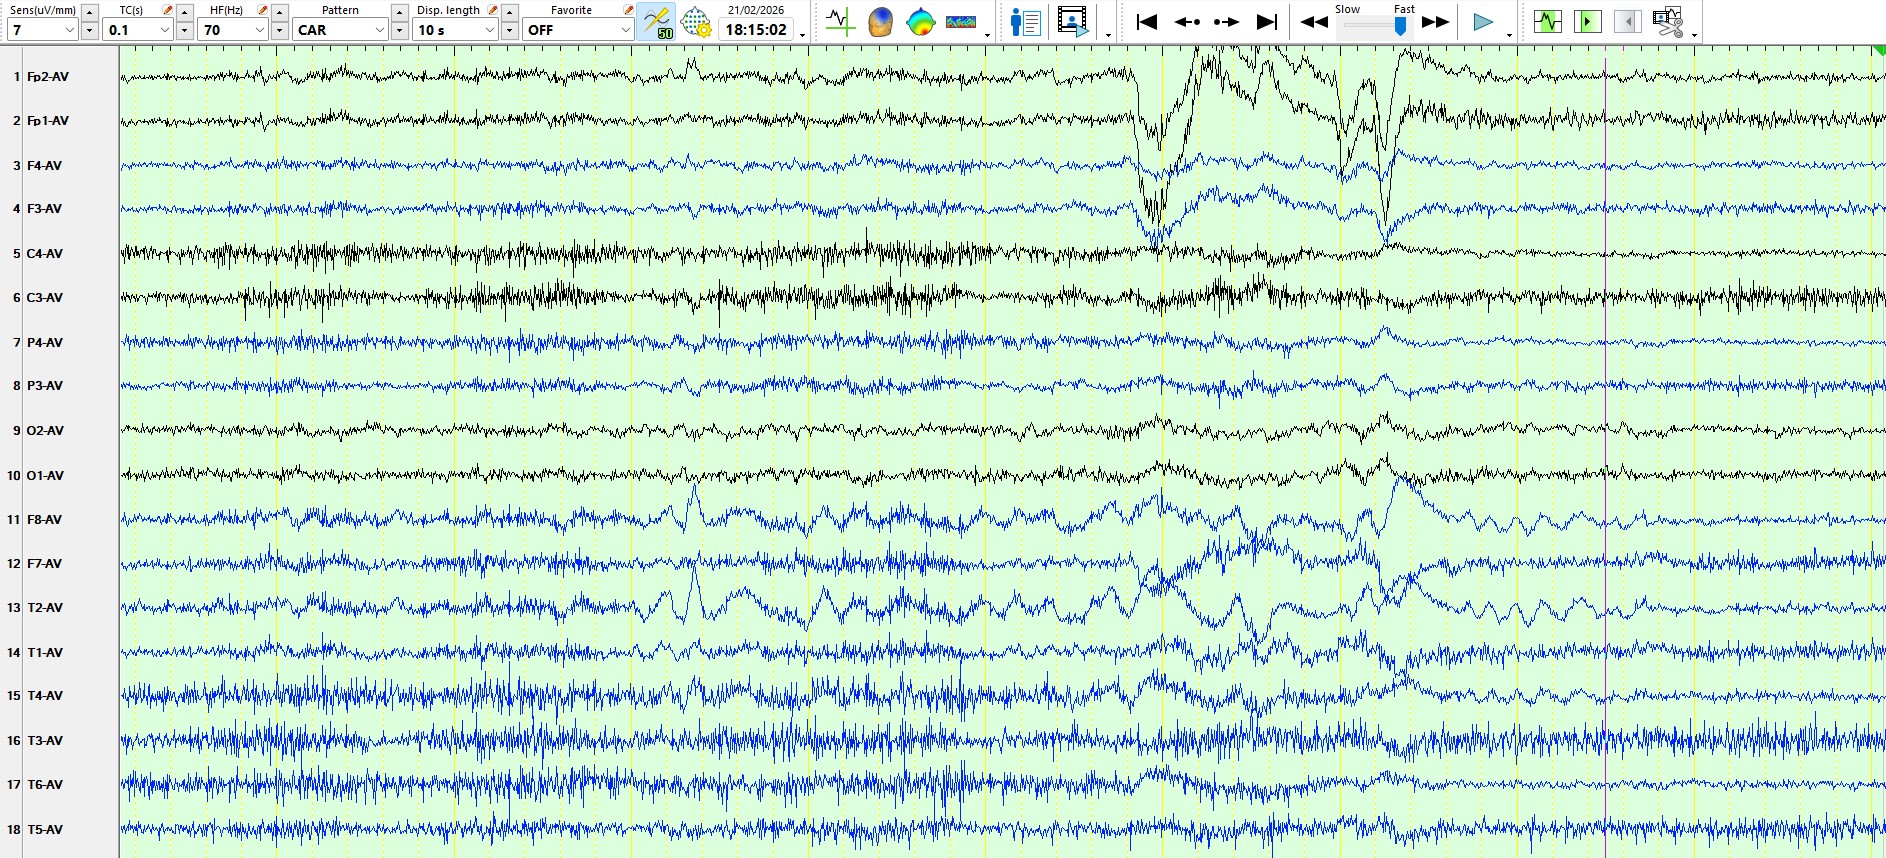Step Sens value up with up arrow
Image resolution: width=1886 pixels, height=858 pixels.
click(x=89, y=12)
